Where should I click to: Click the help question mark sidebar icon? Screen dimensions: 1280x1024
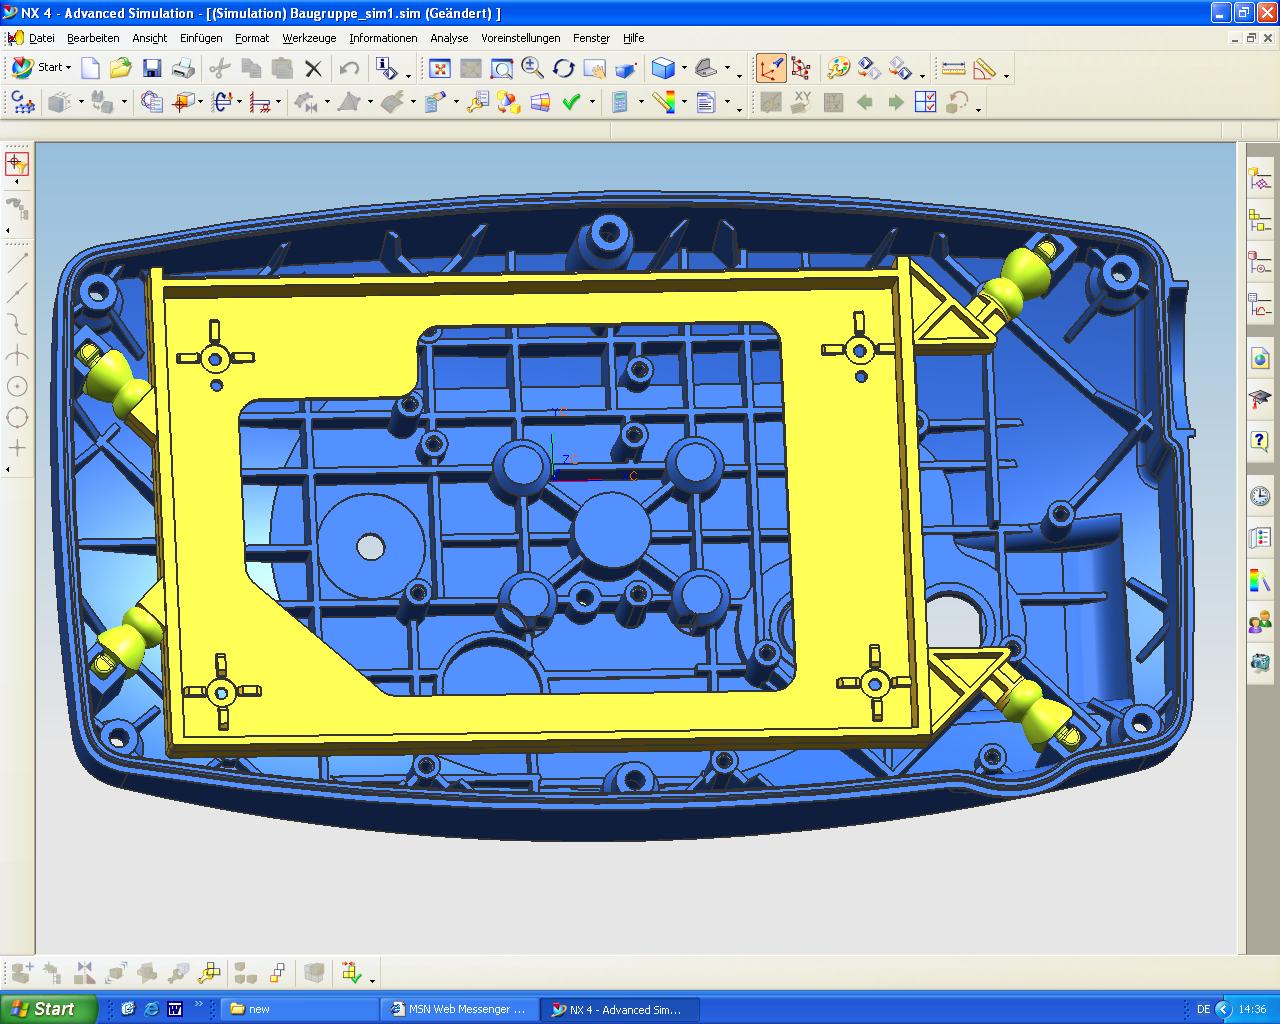tap(1260, 440)
